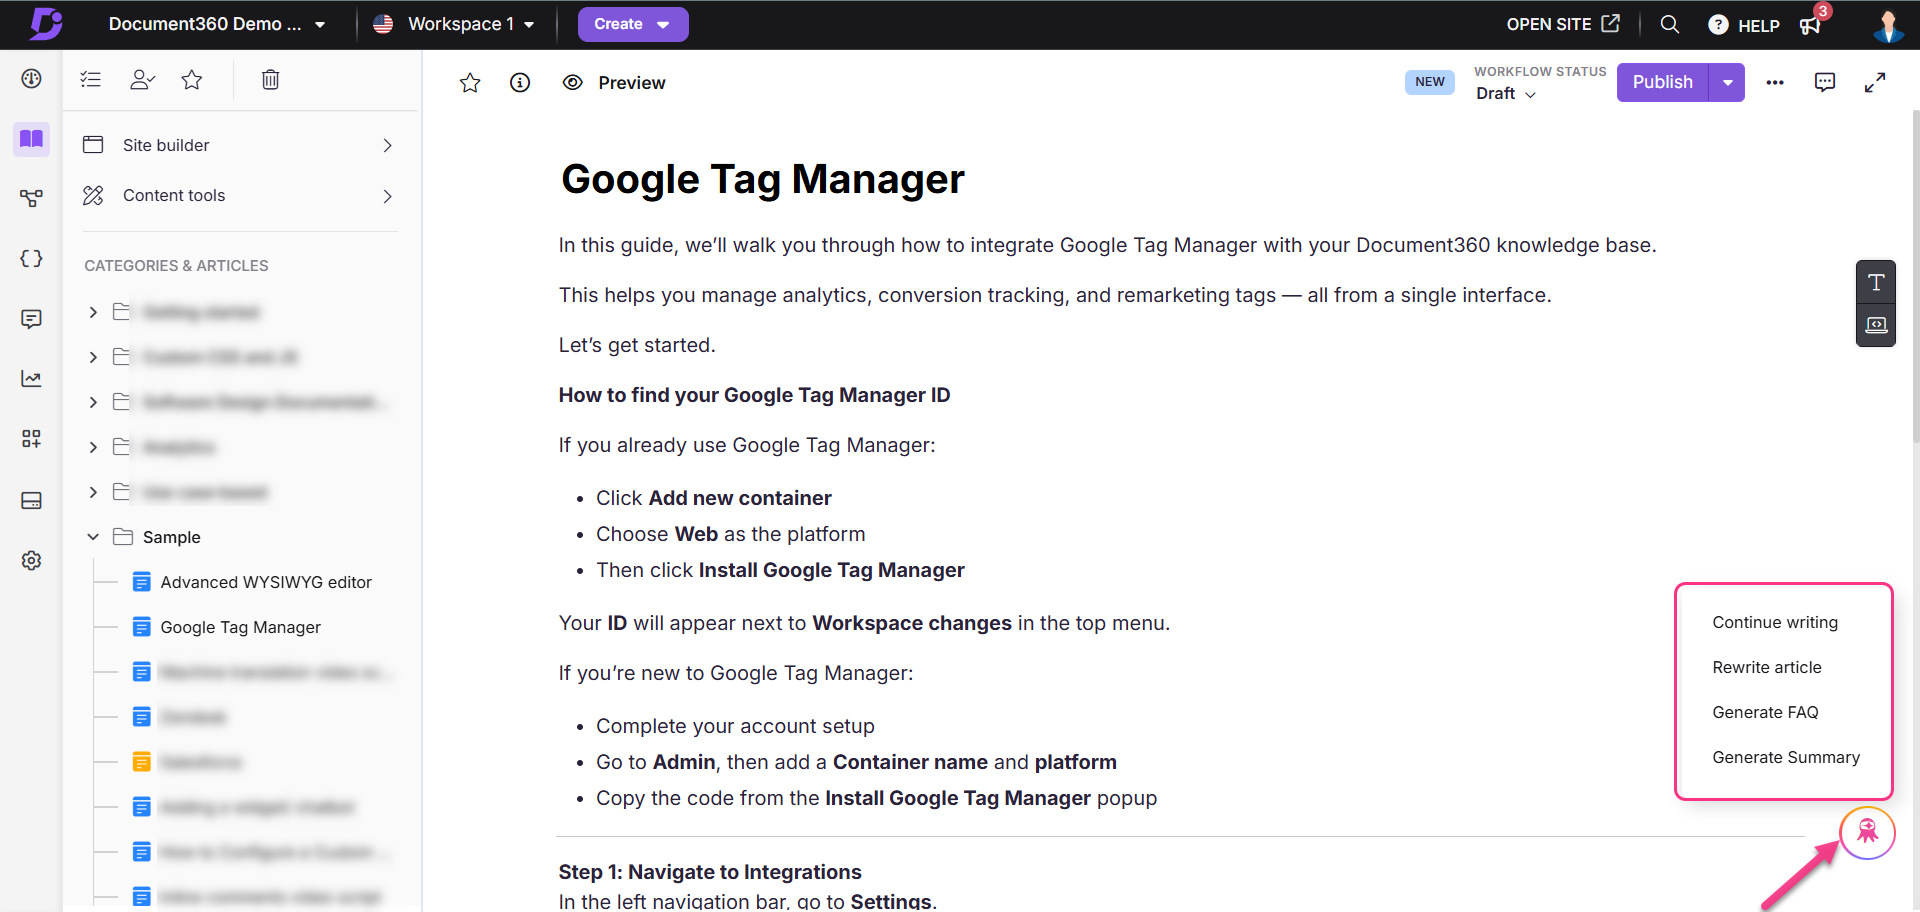The width and height of the screenshot is (1920, 912).
Task: Click the NEW status badge
Action: pos(1430,82)
